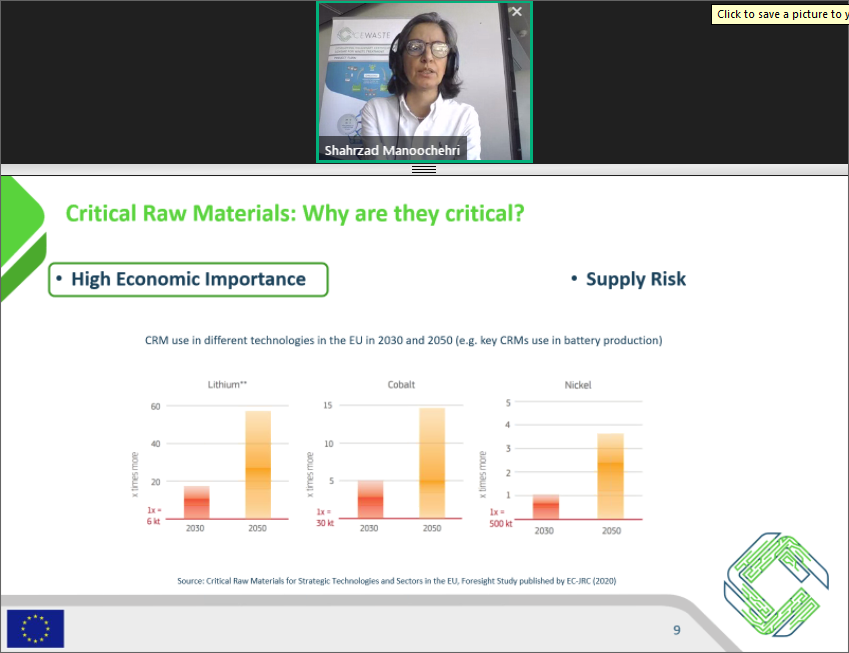849x653 pixels.
Task: Click the CEWASTE circular logo bottom right
Action: pos(775,585)
